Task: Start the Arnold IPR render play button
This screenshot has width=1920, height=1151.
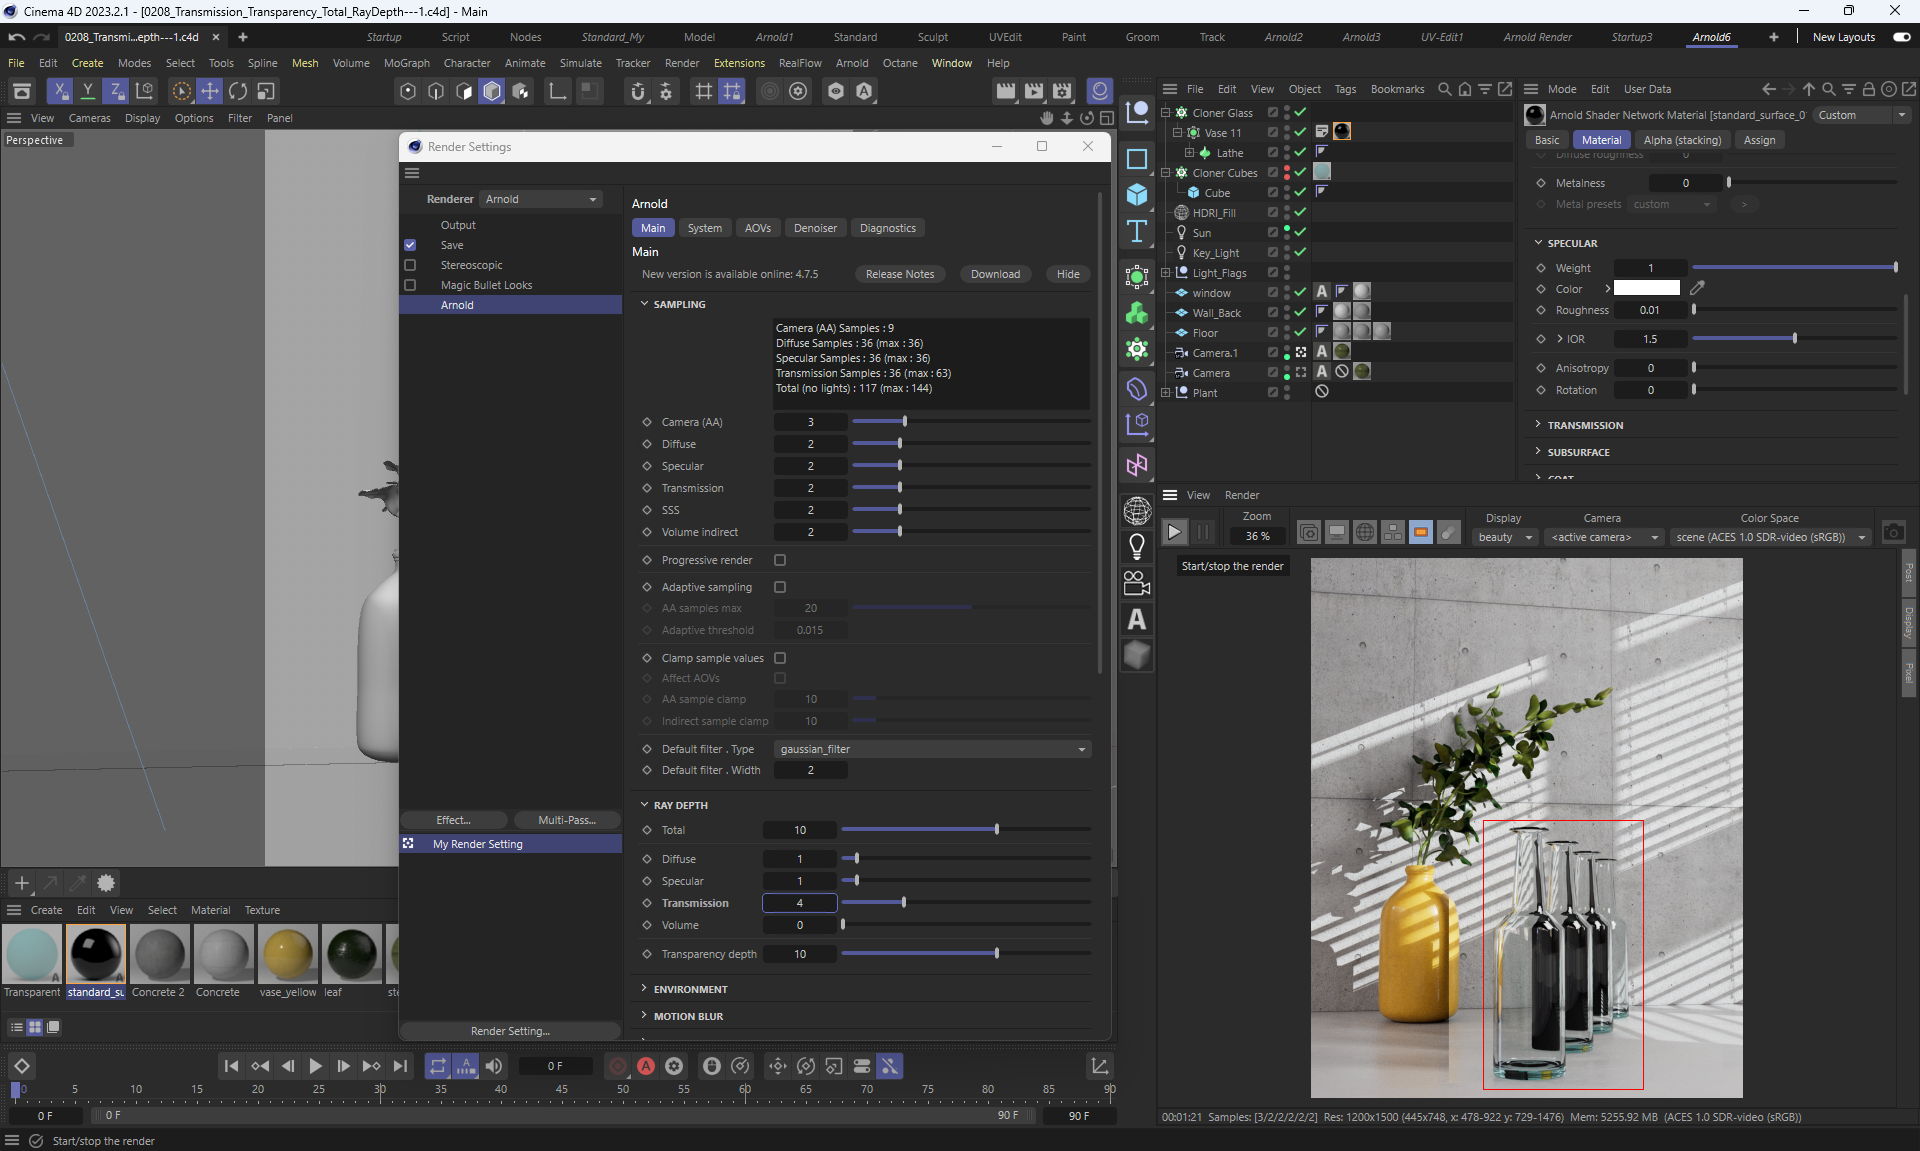Action: pos(1175,533)
